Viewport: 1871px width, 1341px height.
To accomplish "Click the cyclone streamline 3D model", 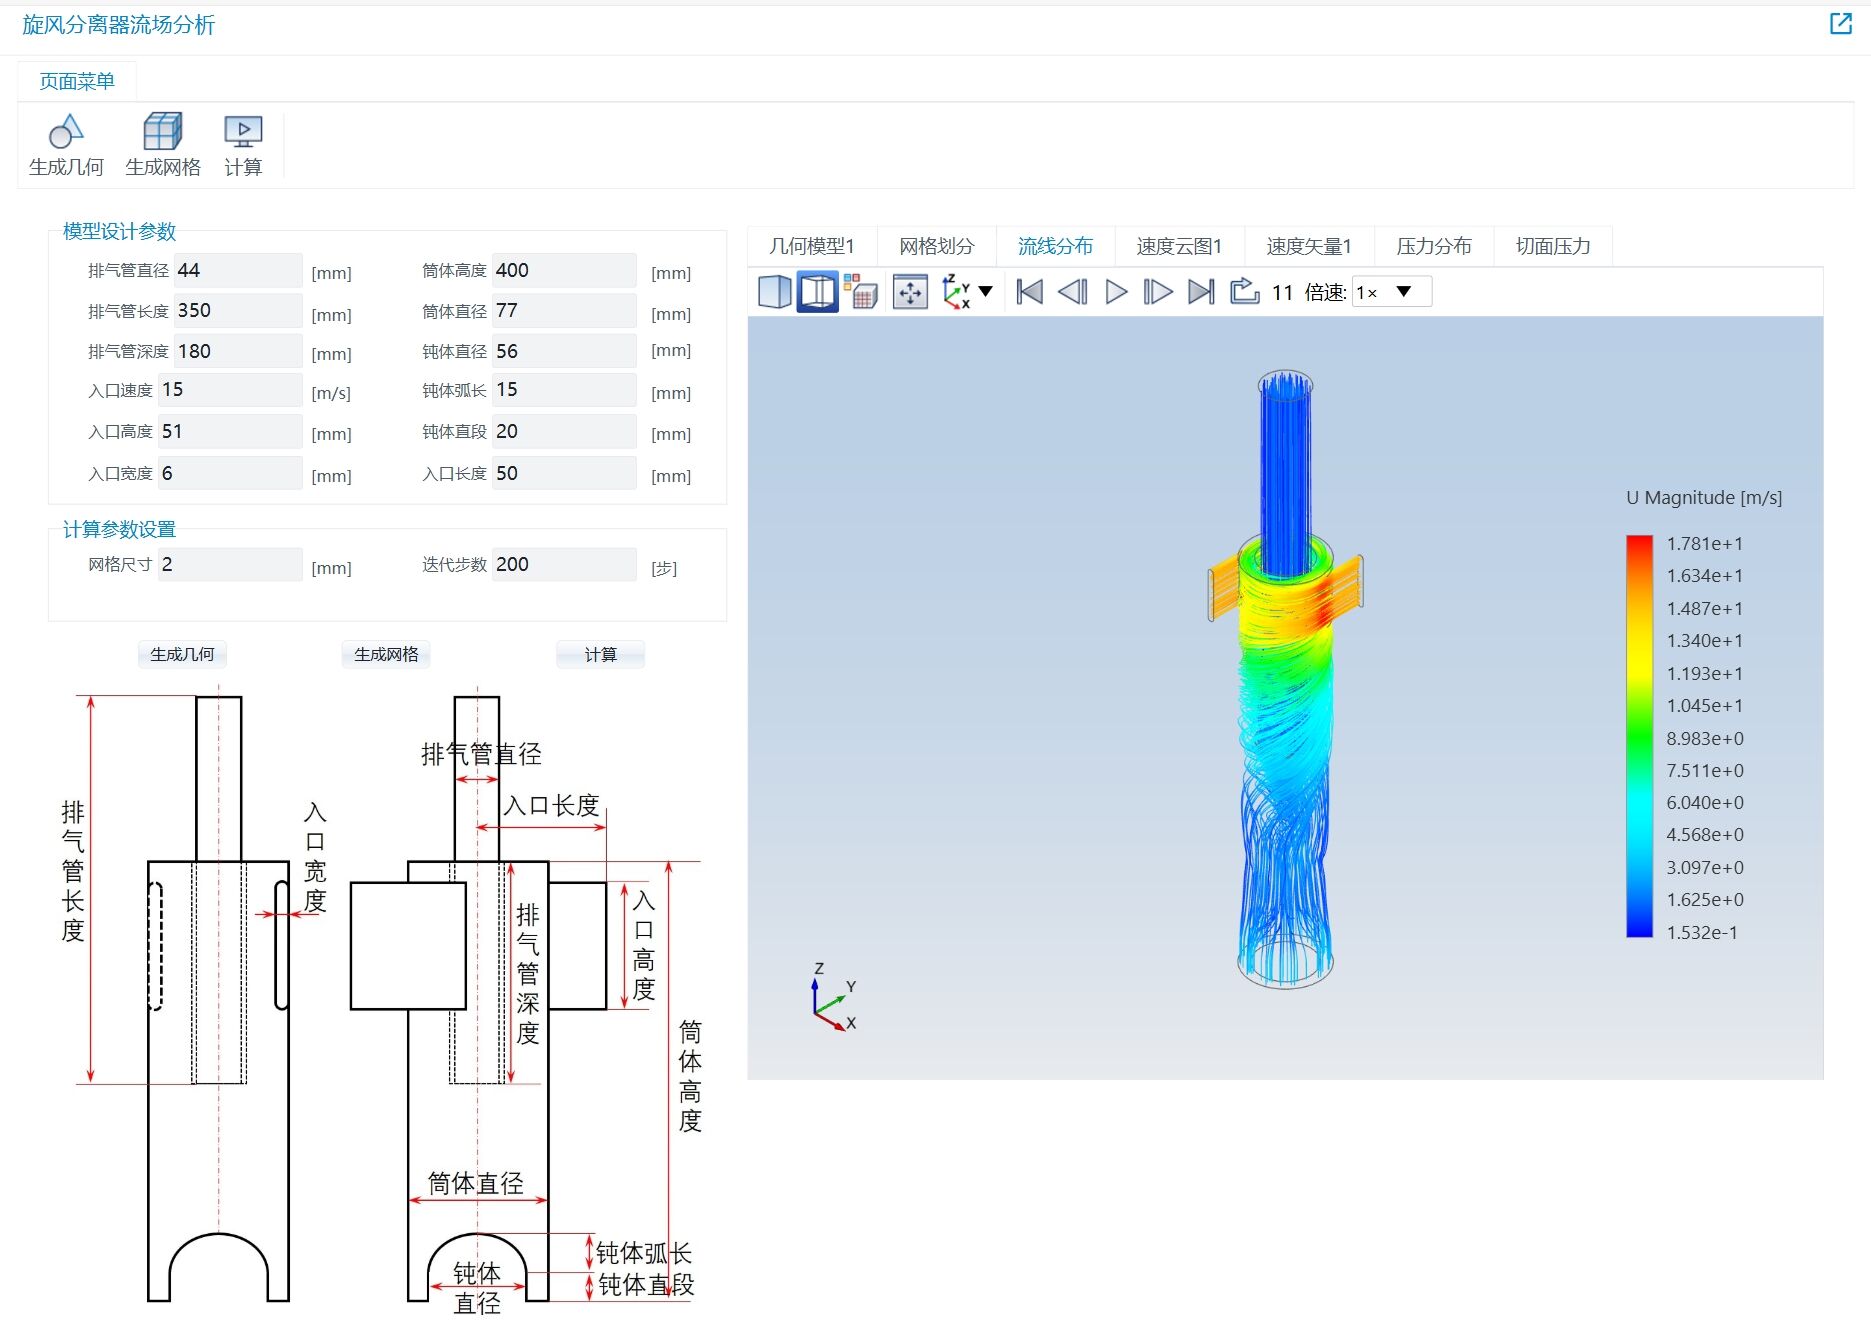I will click(x=1285, y=680).
